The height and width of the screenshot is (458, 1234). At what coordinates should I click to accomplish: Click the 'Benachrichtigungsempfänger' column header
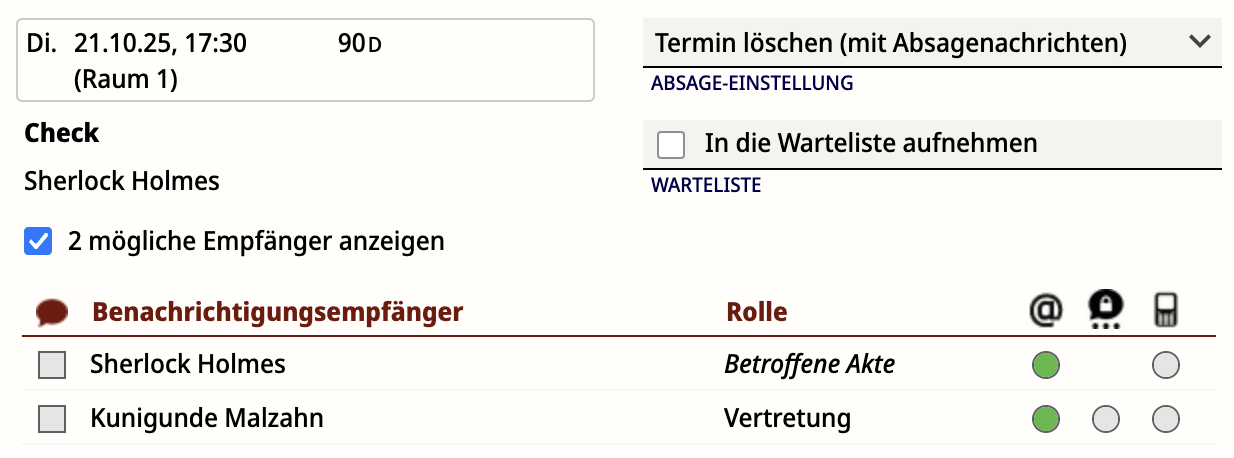(x=277, y=312)
